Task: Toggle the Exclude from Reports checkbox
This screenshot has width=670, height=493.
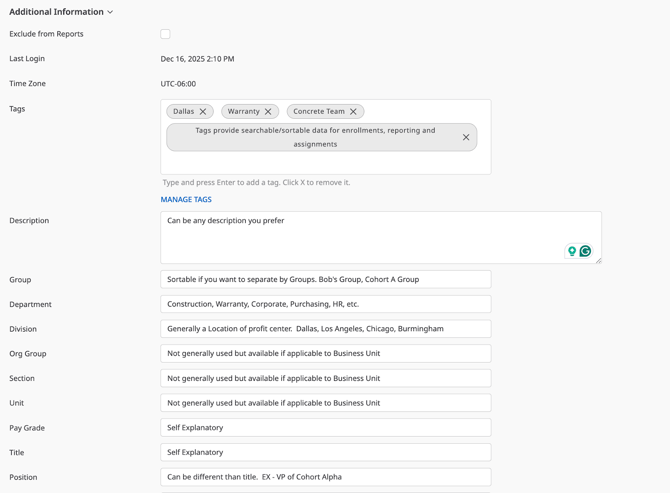Action: pos(165,34)
